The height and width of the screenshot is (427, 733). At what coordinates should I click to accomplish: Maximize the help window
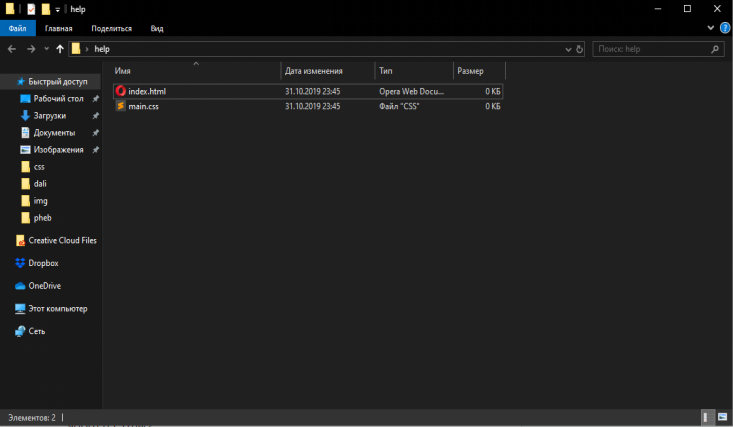pos(687,9)
